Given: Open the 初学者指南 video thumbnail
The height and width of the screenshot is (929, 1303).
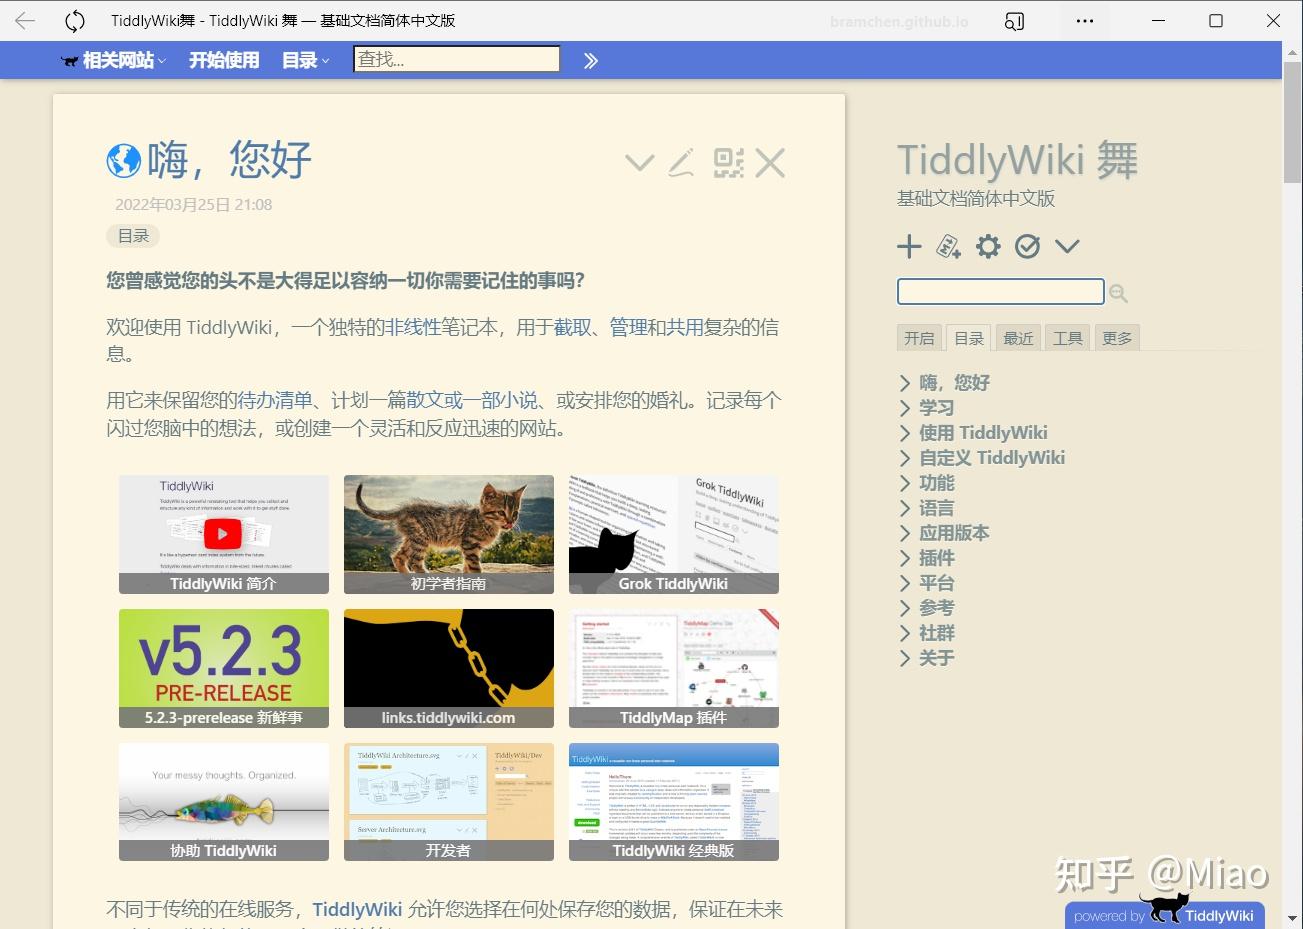Looking at the screenshot, I should (x=448, y=534).
